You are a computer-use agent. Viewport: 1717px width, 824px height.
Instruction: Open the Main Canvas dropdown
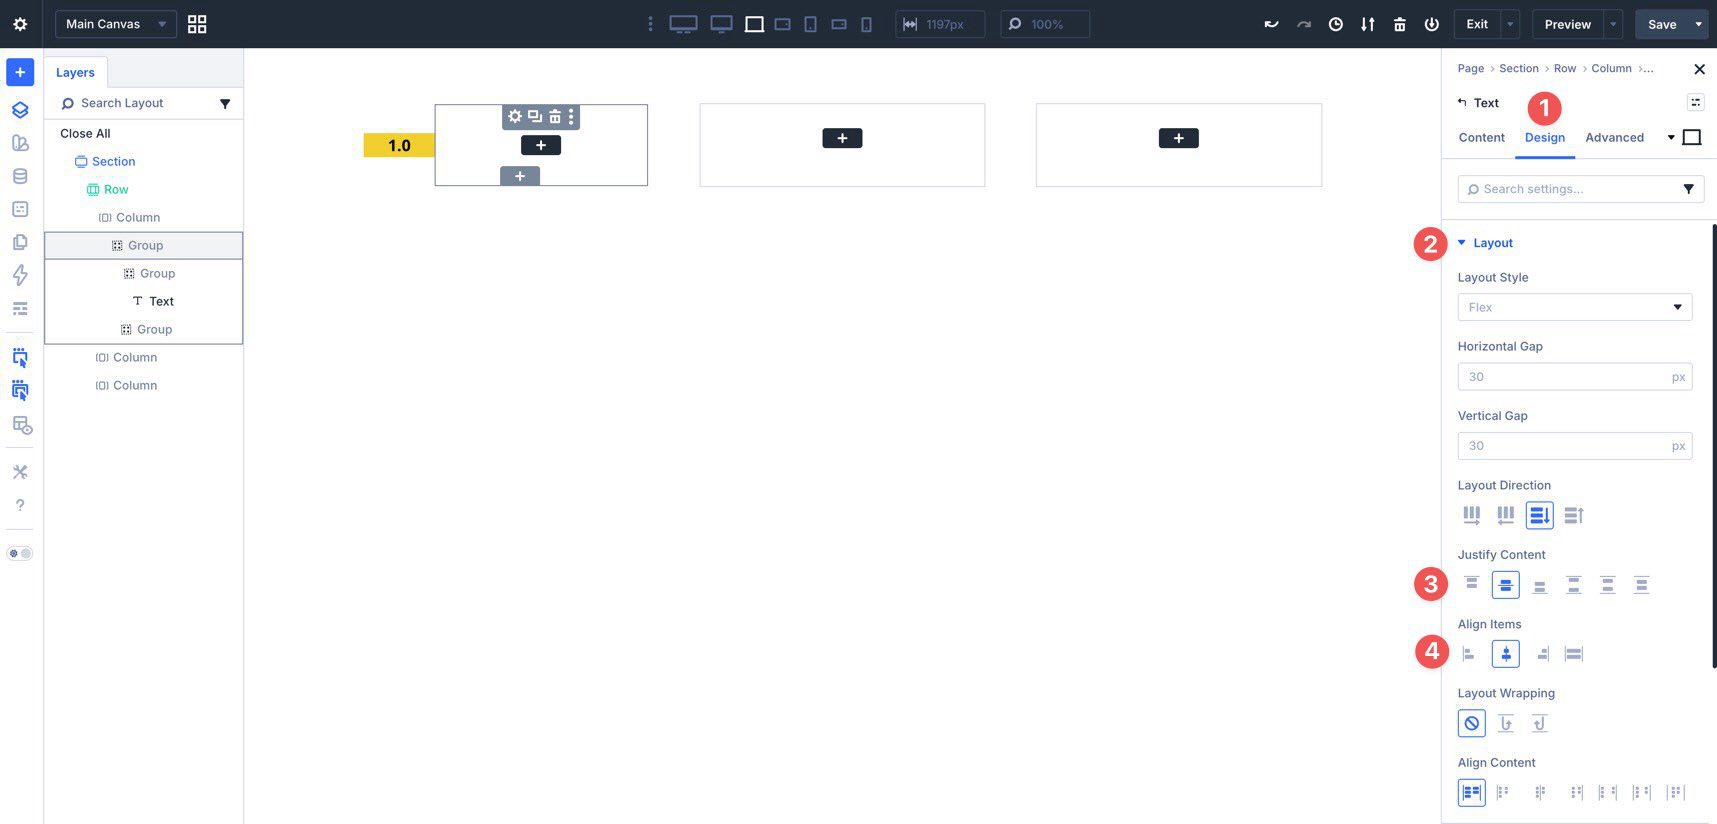(116, 24)
